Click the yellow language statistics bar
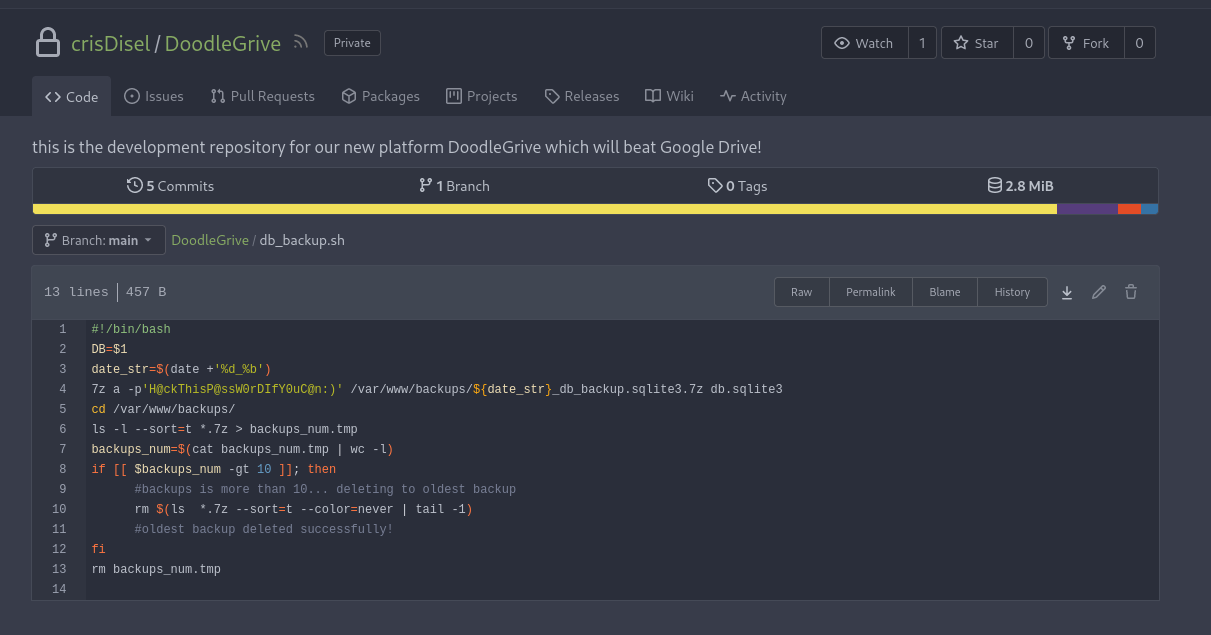 tap(545, 209)
